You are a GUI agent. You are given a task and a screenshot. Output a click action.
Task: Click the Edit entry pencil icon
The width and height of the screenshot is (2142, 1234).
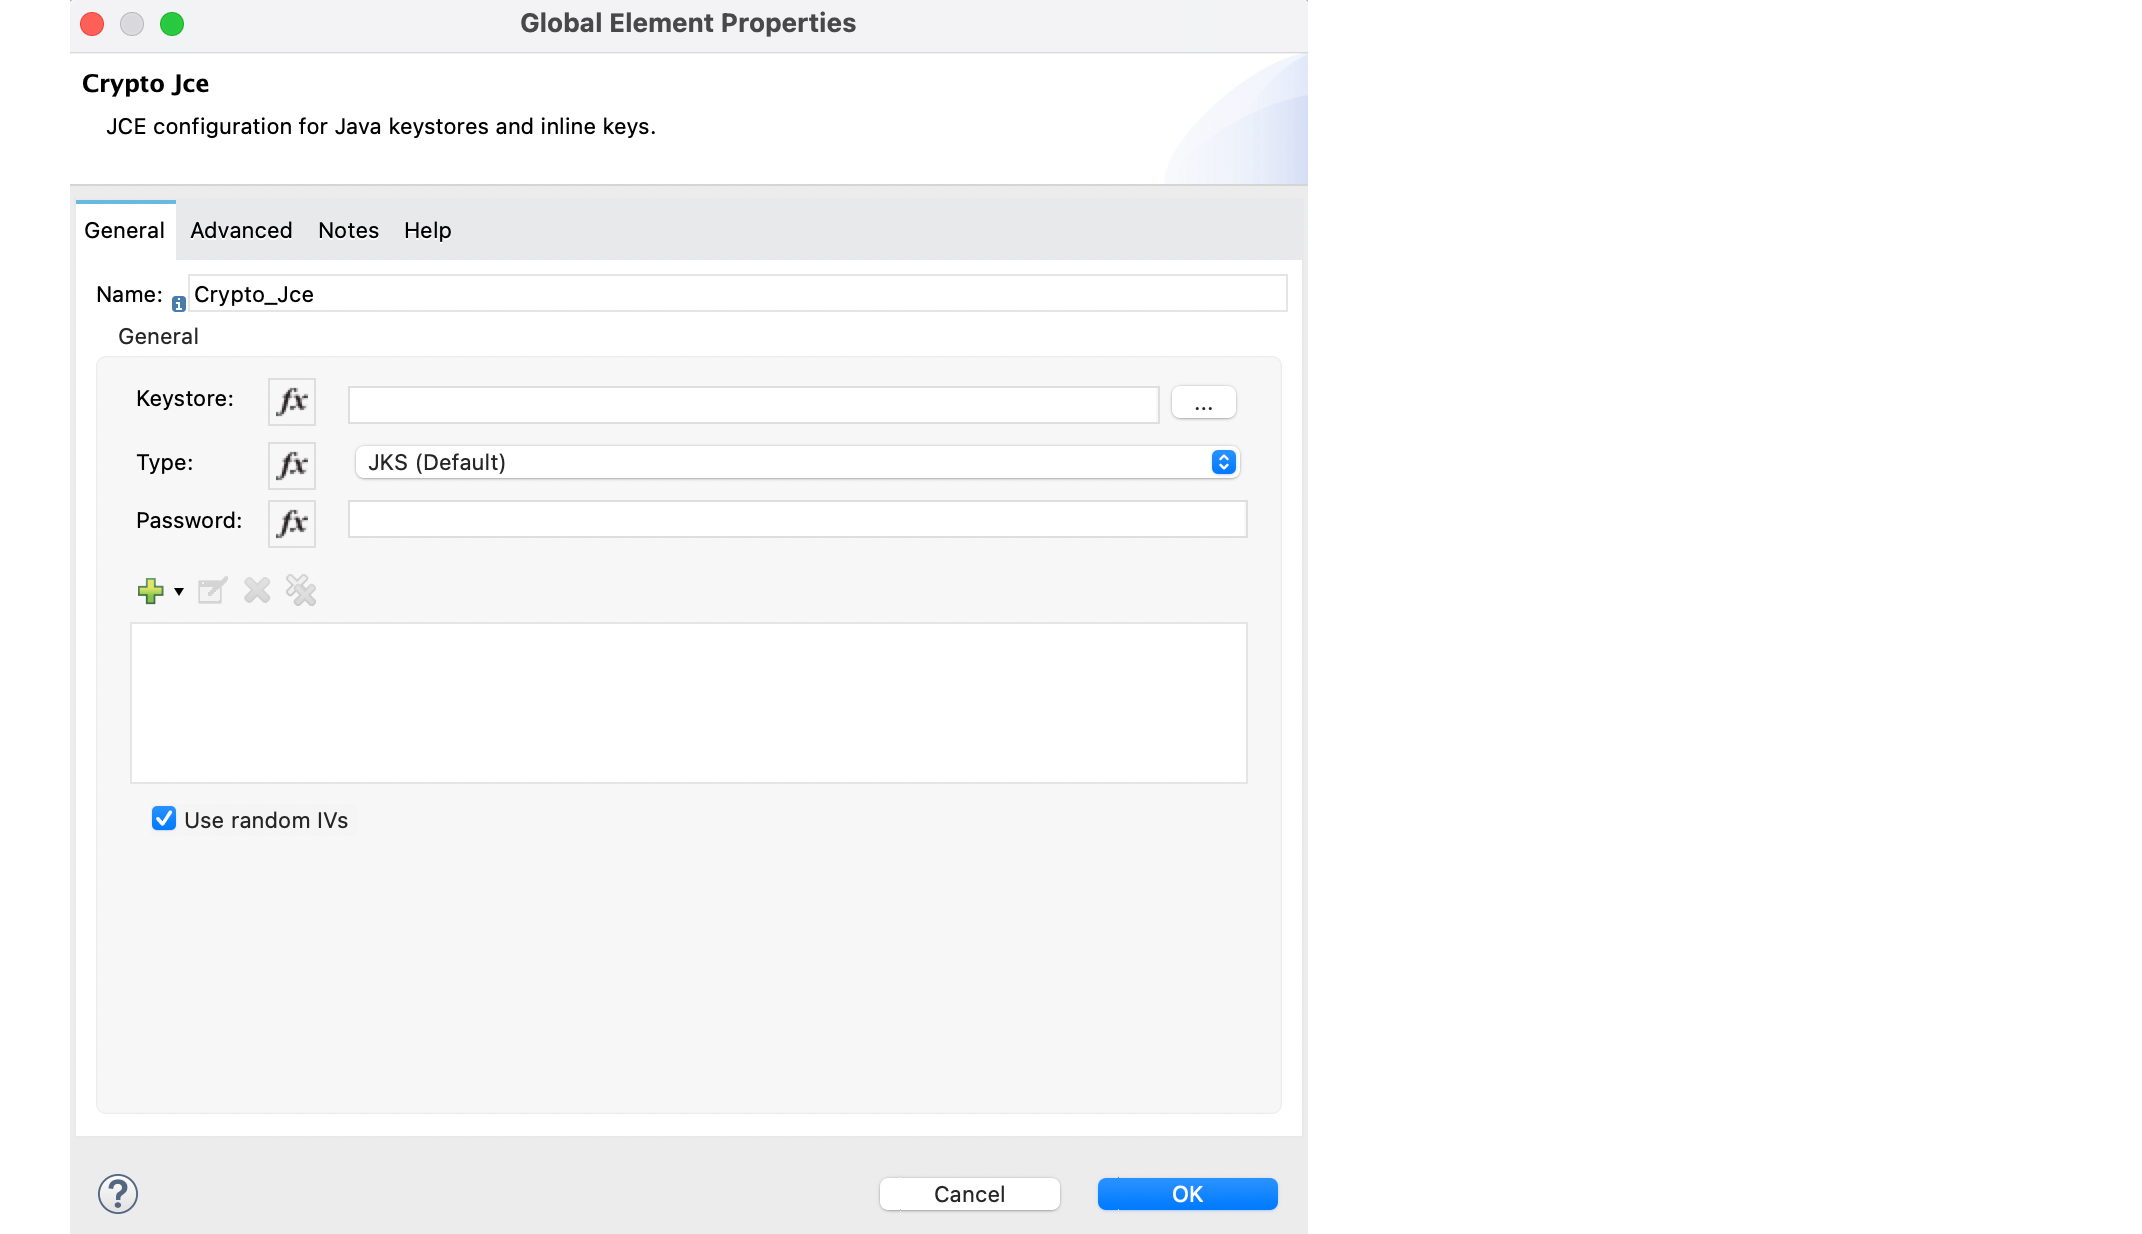(210, 591)
